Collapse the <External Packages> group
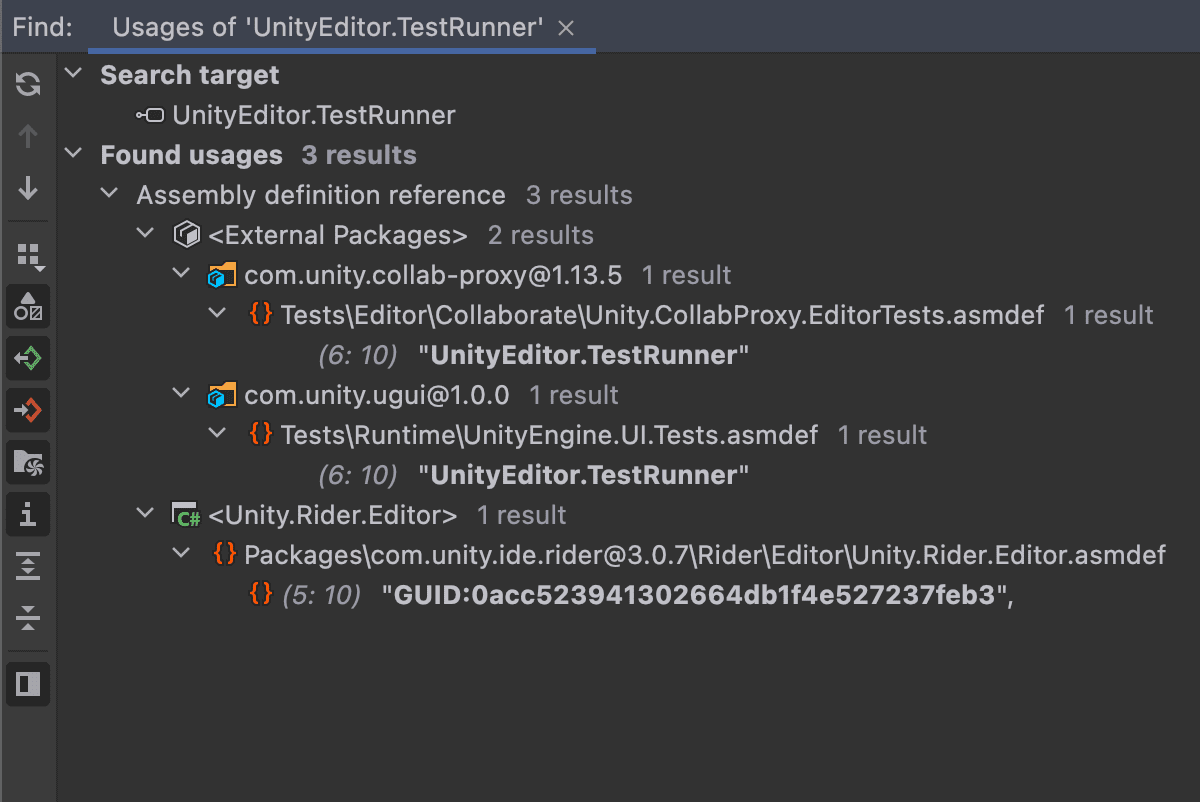 pyautogui.click(x=146, y=235)
